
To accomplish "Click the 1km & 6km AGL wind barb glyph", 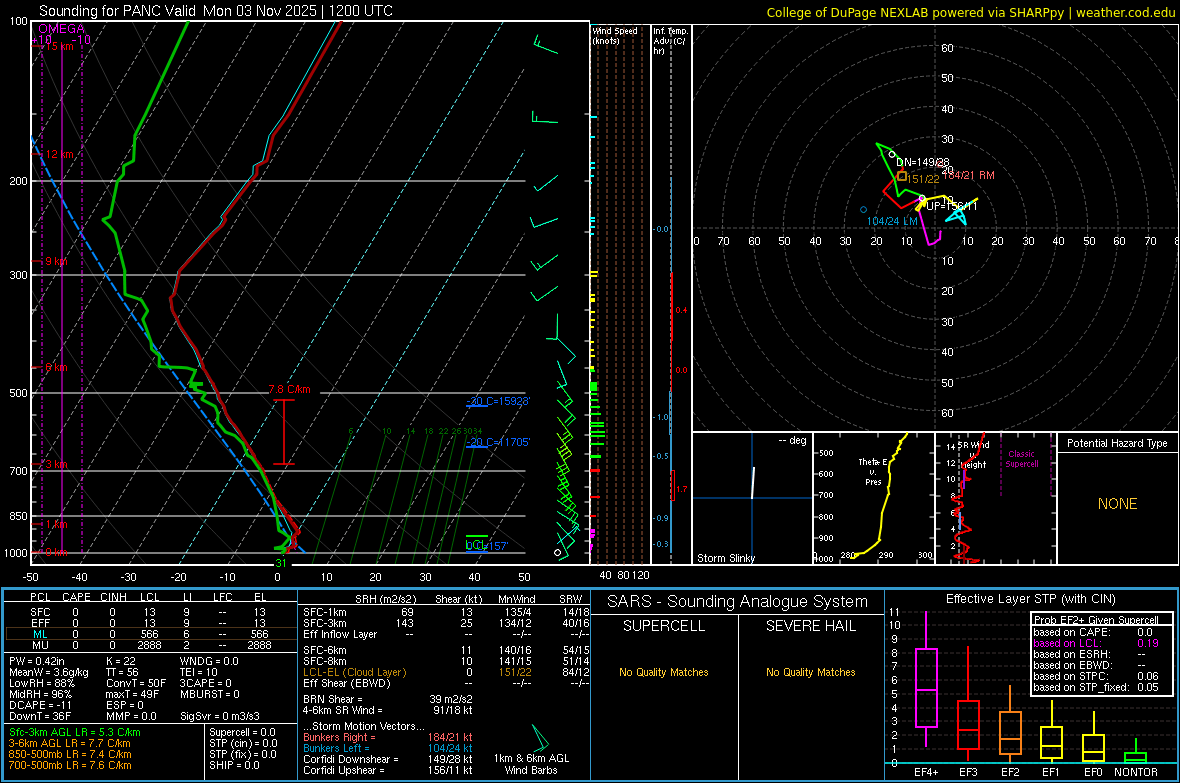I will tap(540, 736).
